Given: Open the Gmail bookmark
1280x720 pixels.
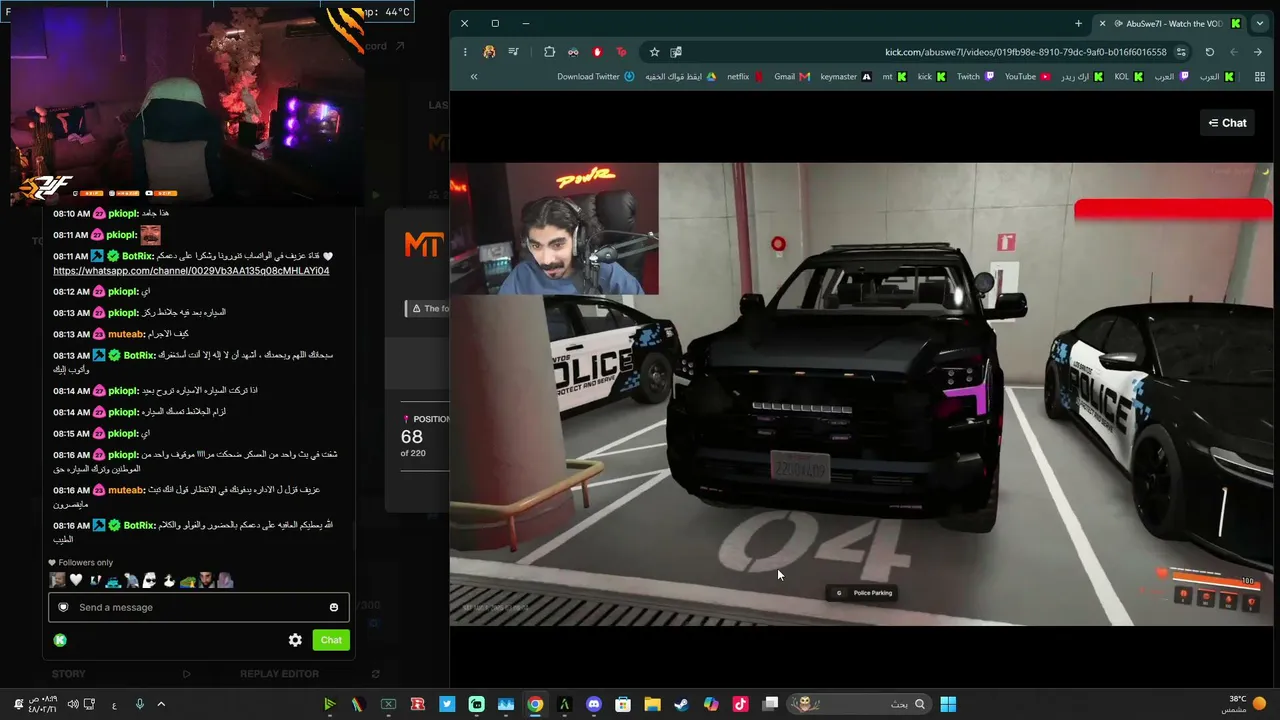Looking at the screenshot, I should coord(791,77).
